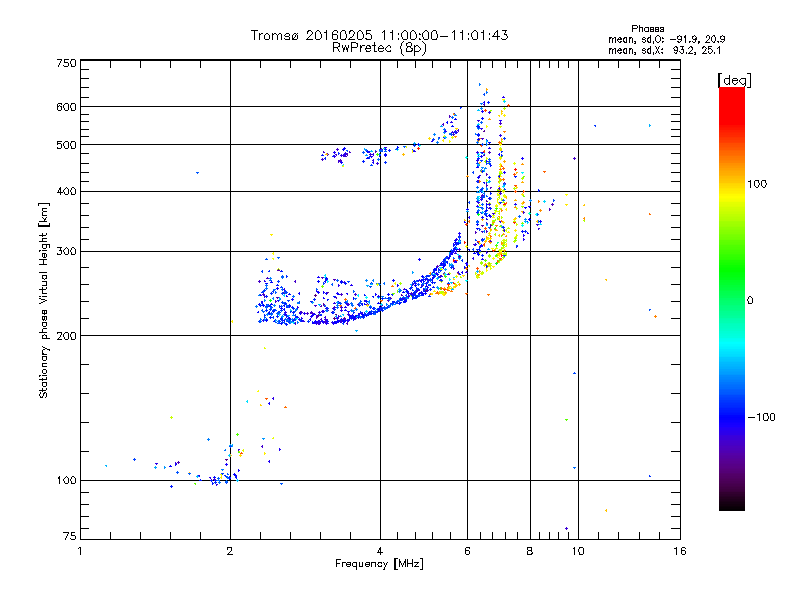This screenshot has width=800, height=600.
Task: Click the '8' frequency tick label
Action: [x=530, y=551]
